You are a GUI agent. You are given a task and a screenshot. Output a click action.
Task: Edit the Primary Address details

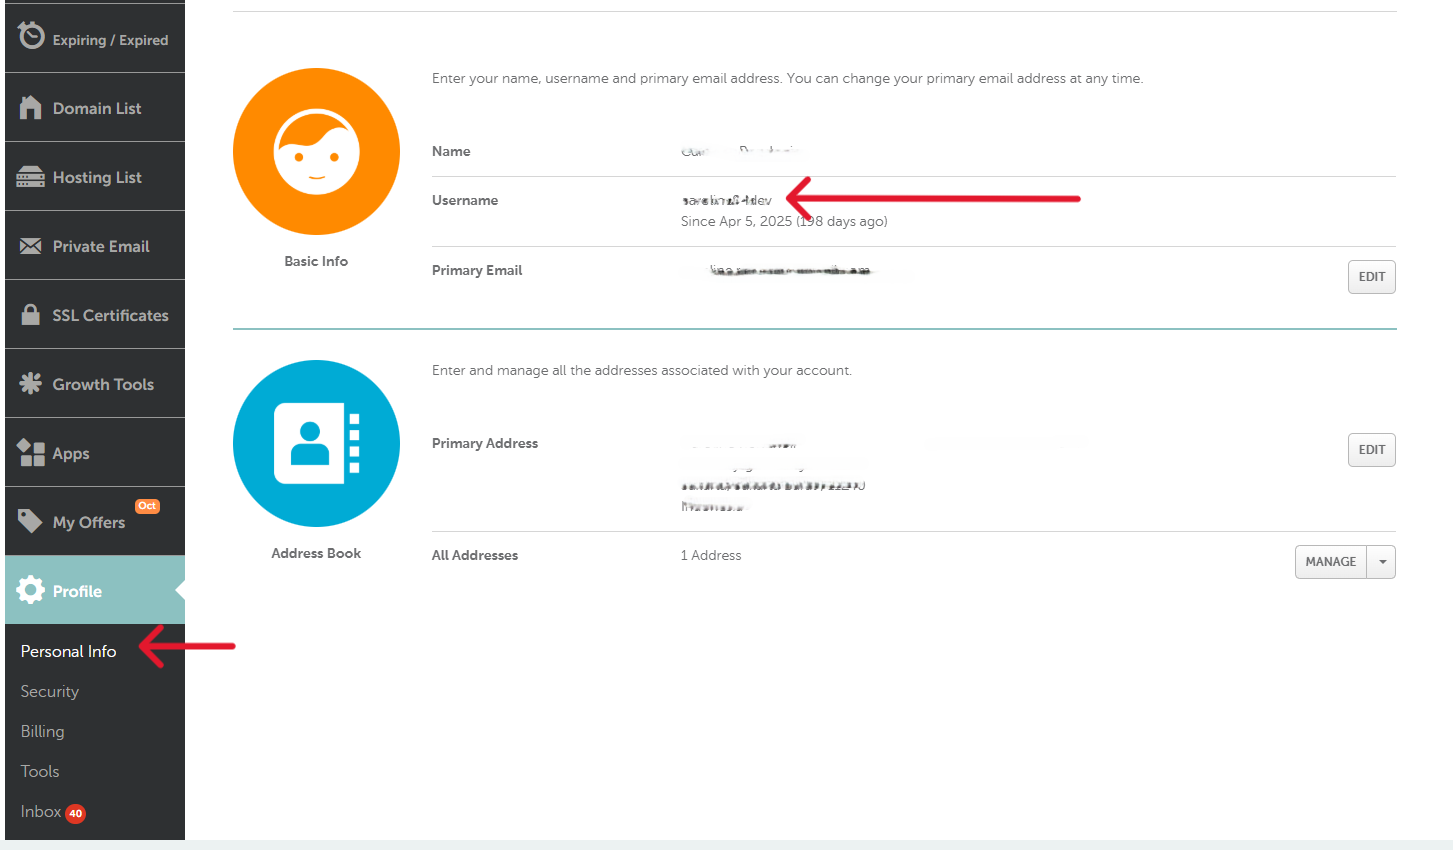[x=1371, y=449]
